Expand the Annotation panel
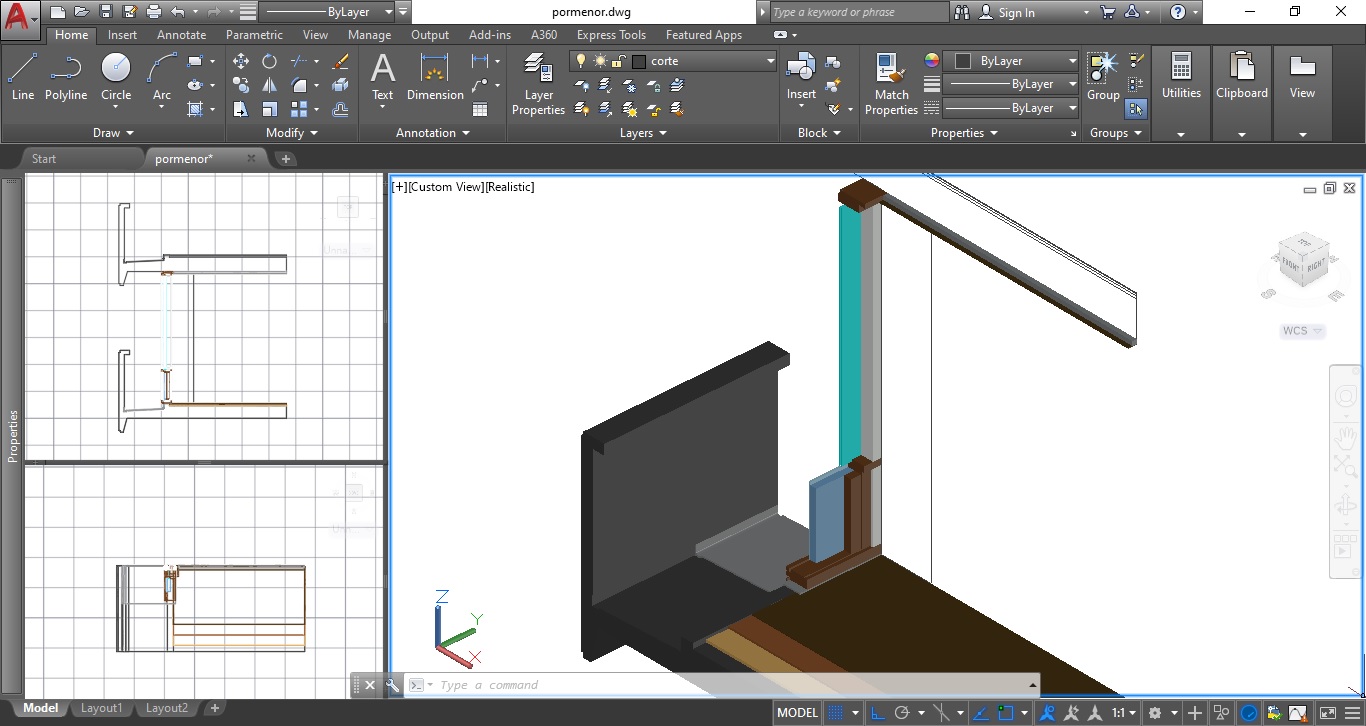 433,132
